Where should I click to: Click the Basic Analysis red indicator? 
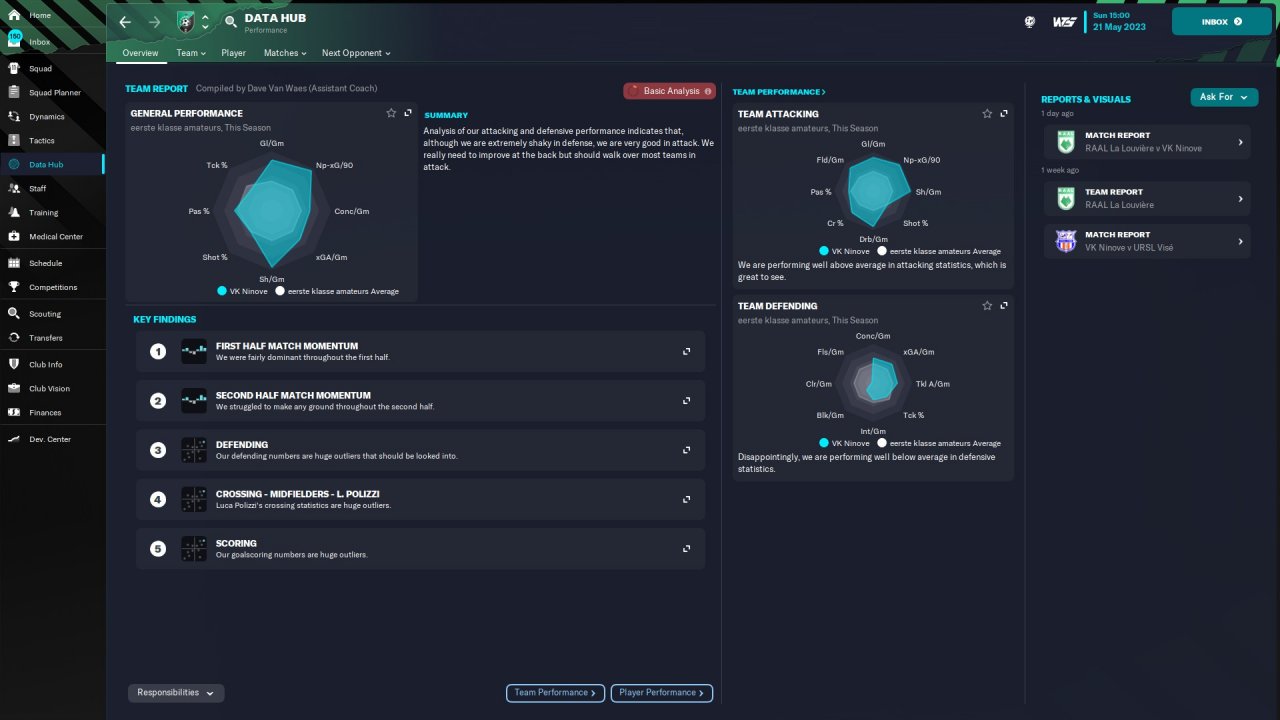click(x=670, y=91)
